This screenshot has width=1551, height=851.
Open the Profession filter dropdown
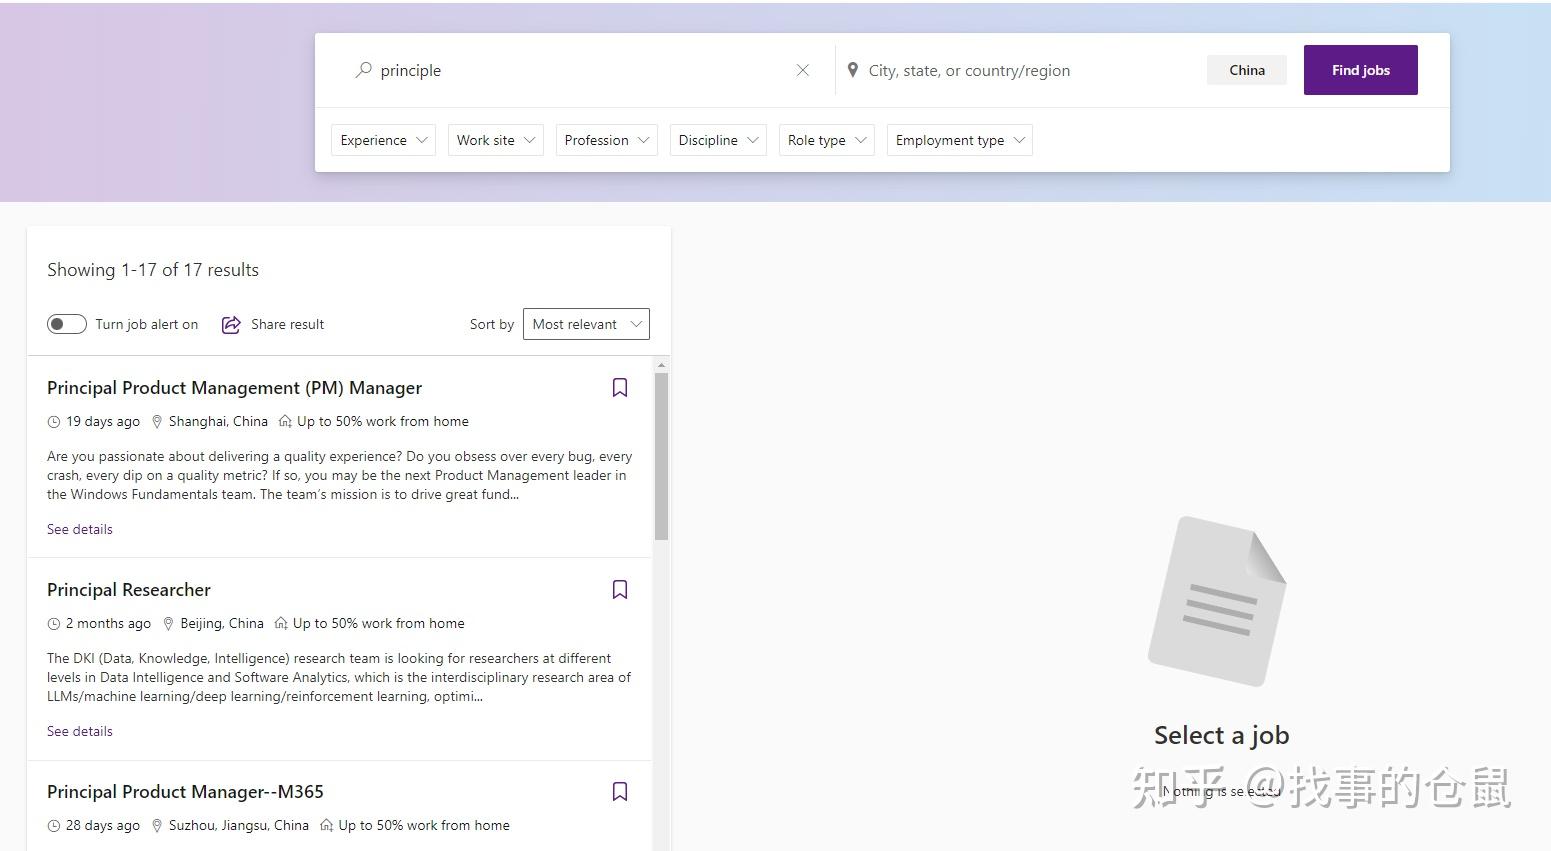click(x=606, y=140)
